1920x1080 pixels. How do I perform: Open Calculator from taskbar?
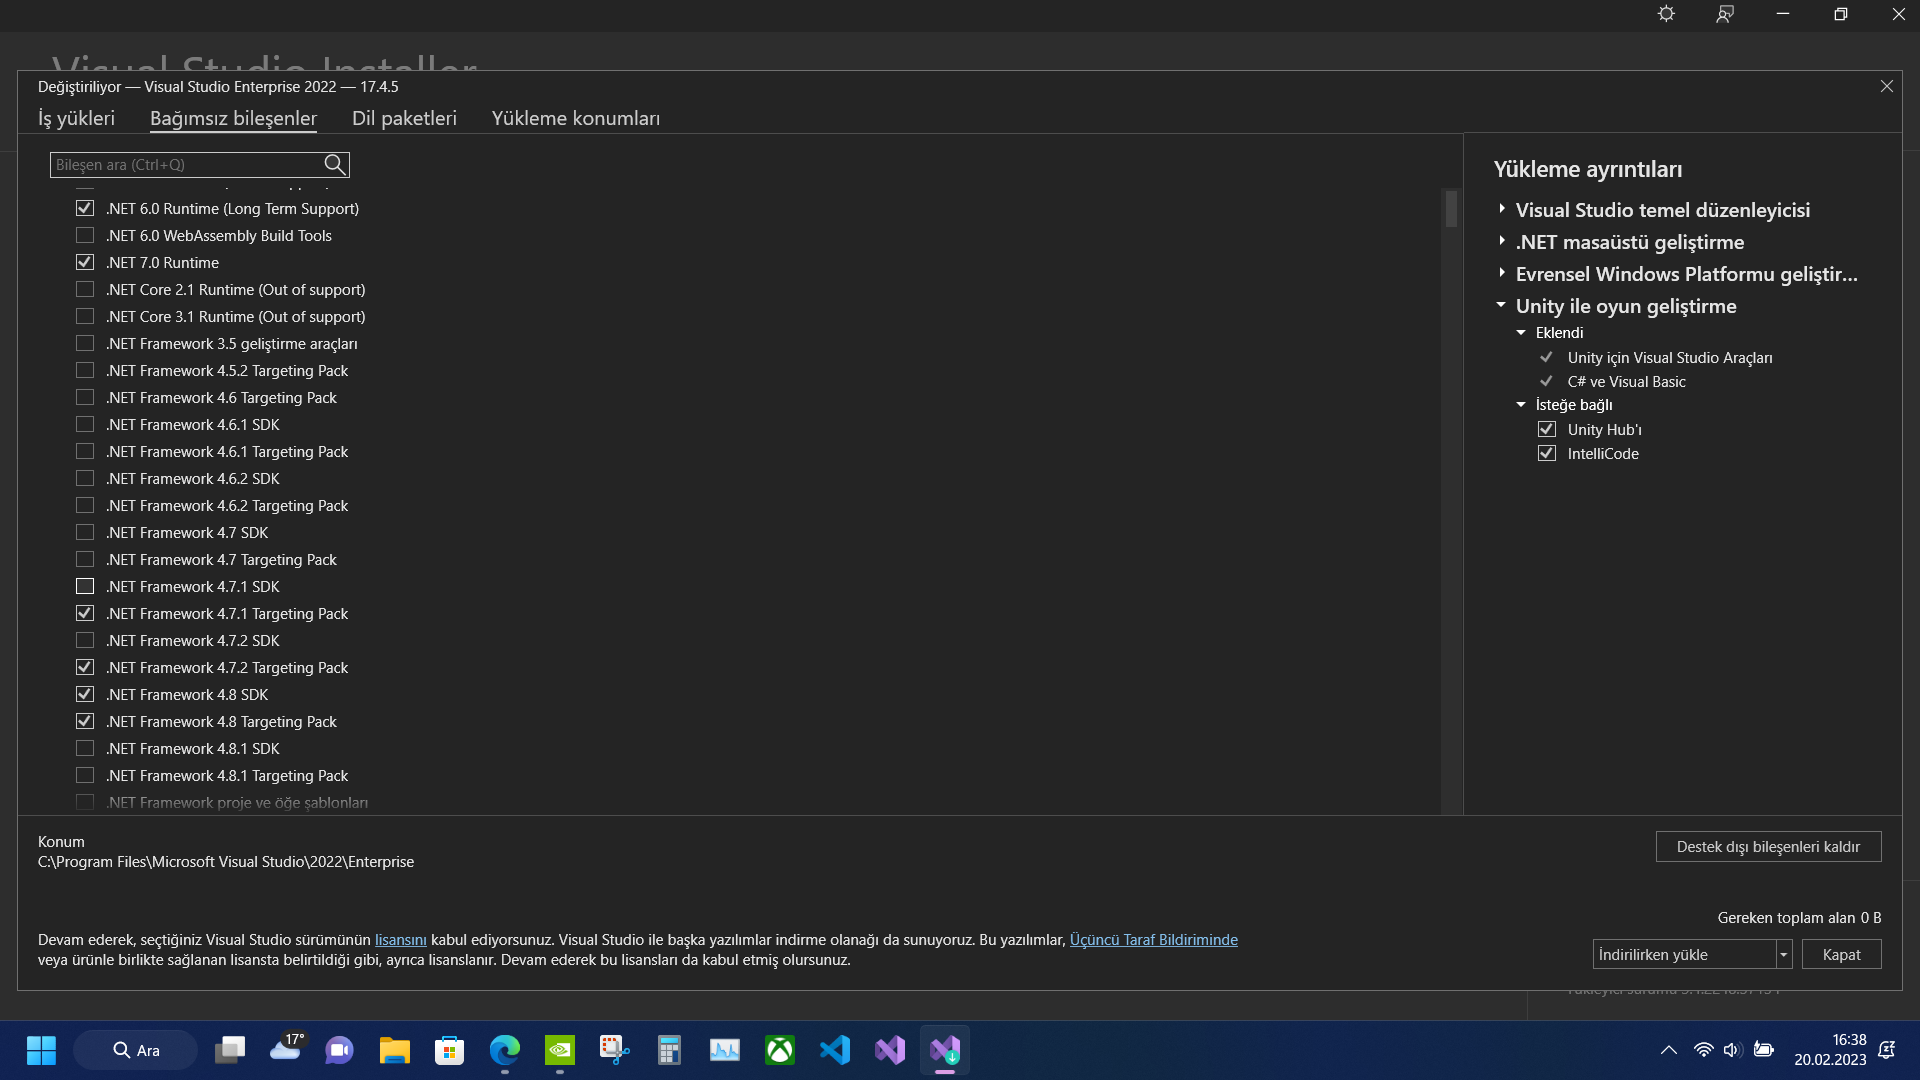pyautogui.click(x=669, y=1050)
